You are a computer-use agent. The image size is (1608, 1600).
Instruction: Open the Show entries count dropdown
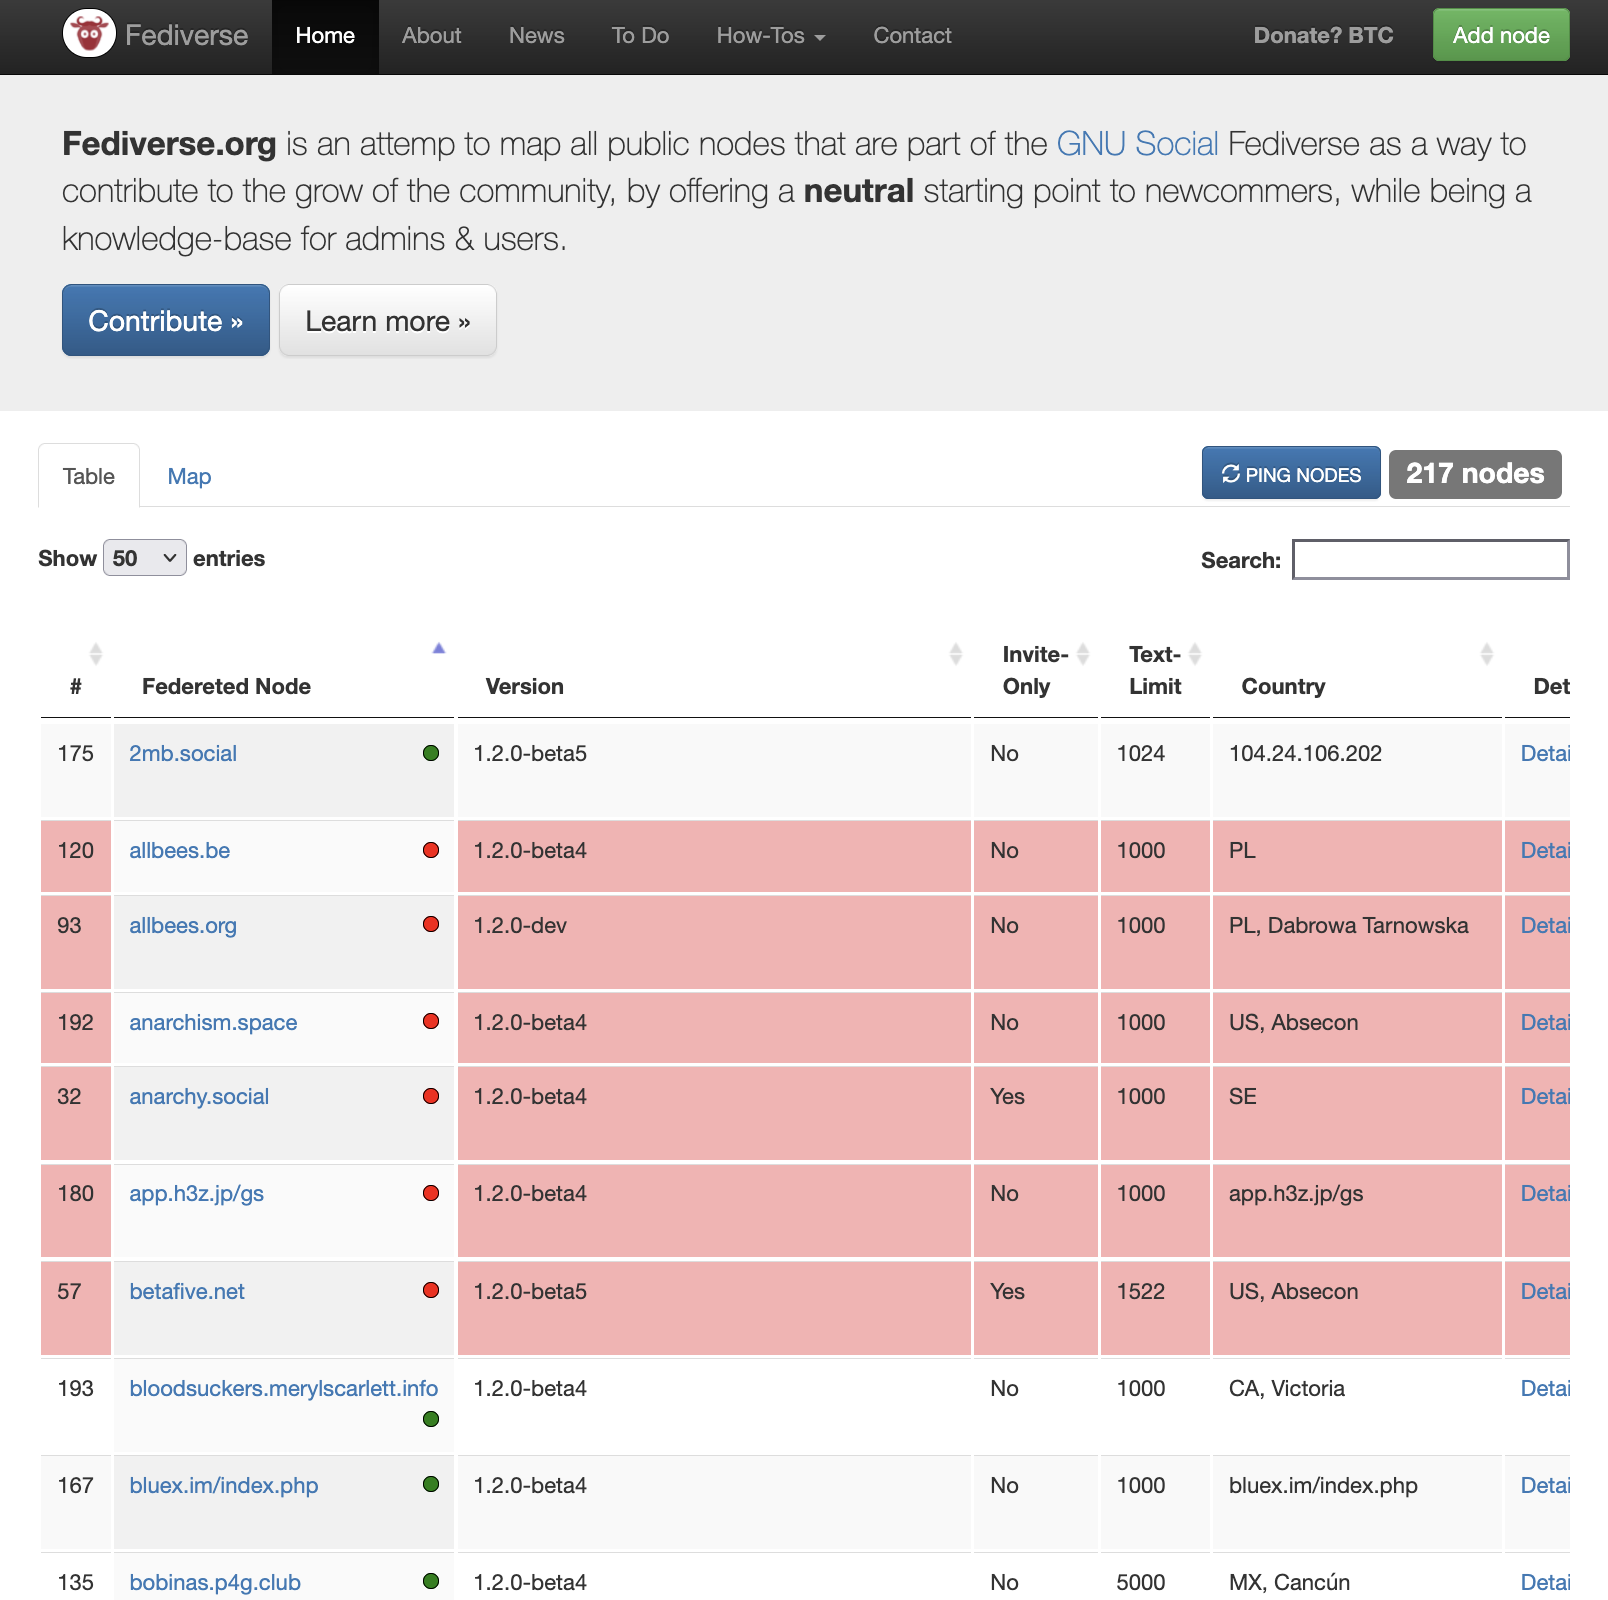point(145,558)
